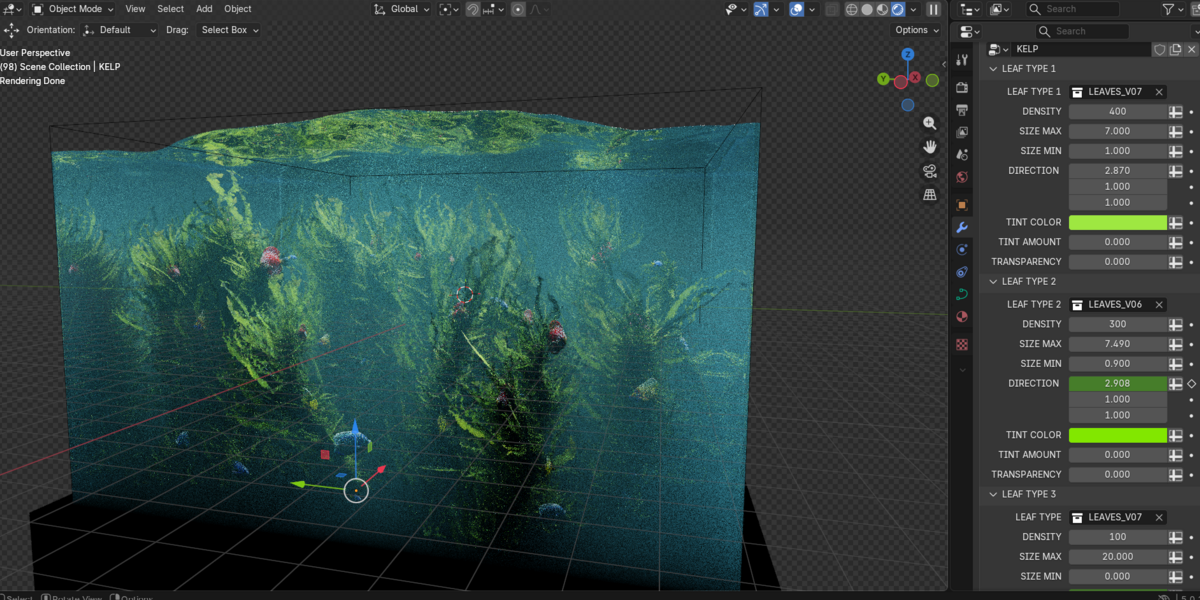Open the Modifiers wrench properties tab

962,227
